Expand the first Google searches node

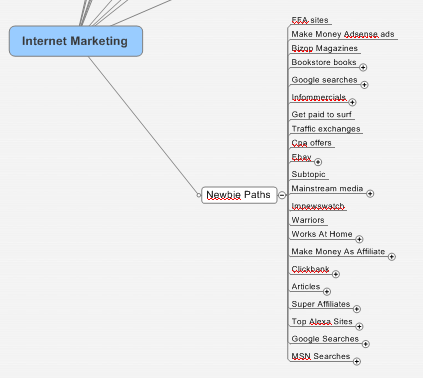click(x=364, y=85)
